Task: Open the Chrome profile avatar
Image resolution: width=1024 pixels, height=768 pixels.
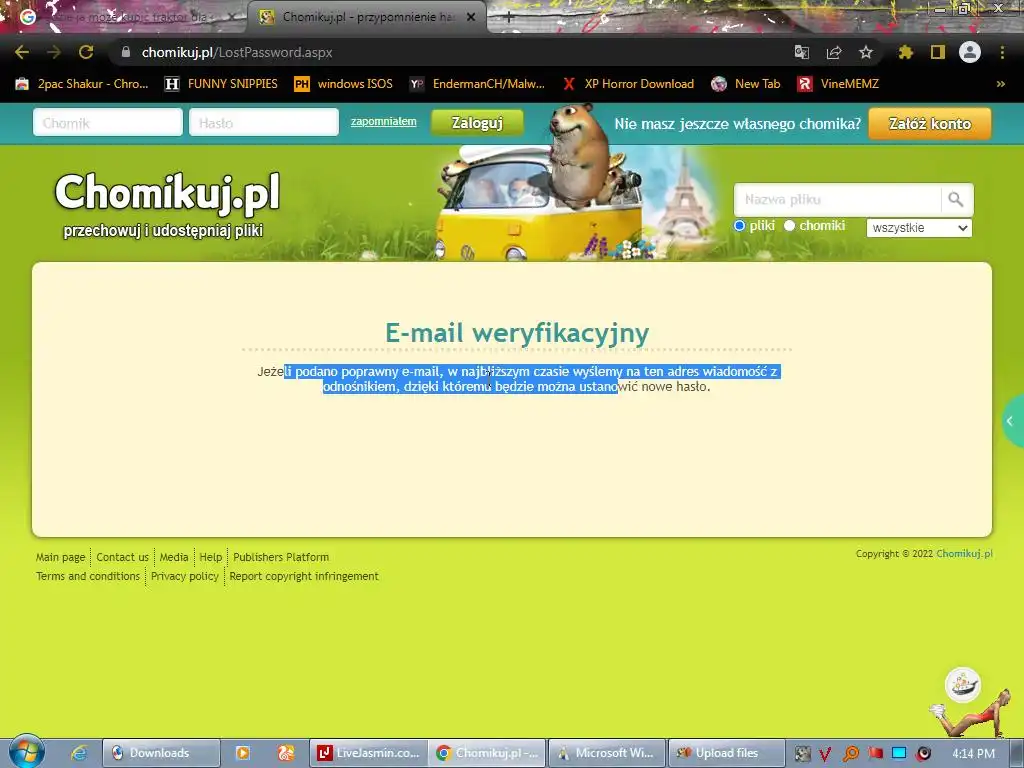Action: point(970,52)
